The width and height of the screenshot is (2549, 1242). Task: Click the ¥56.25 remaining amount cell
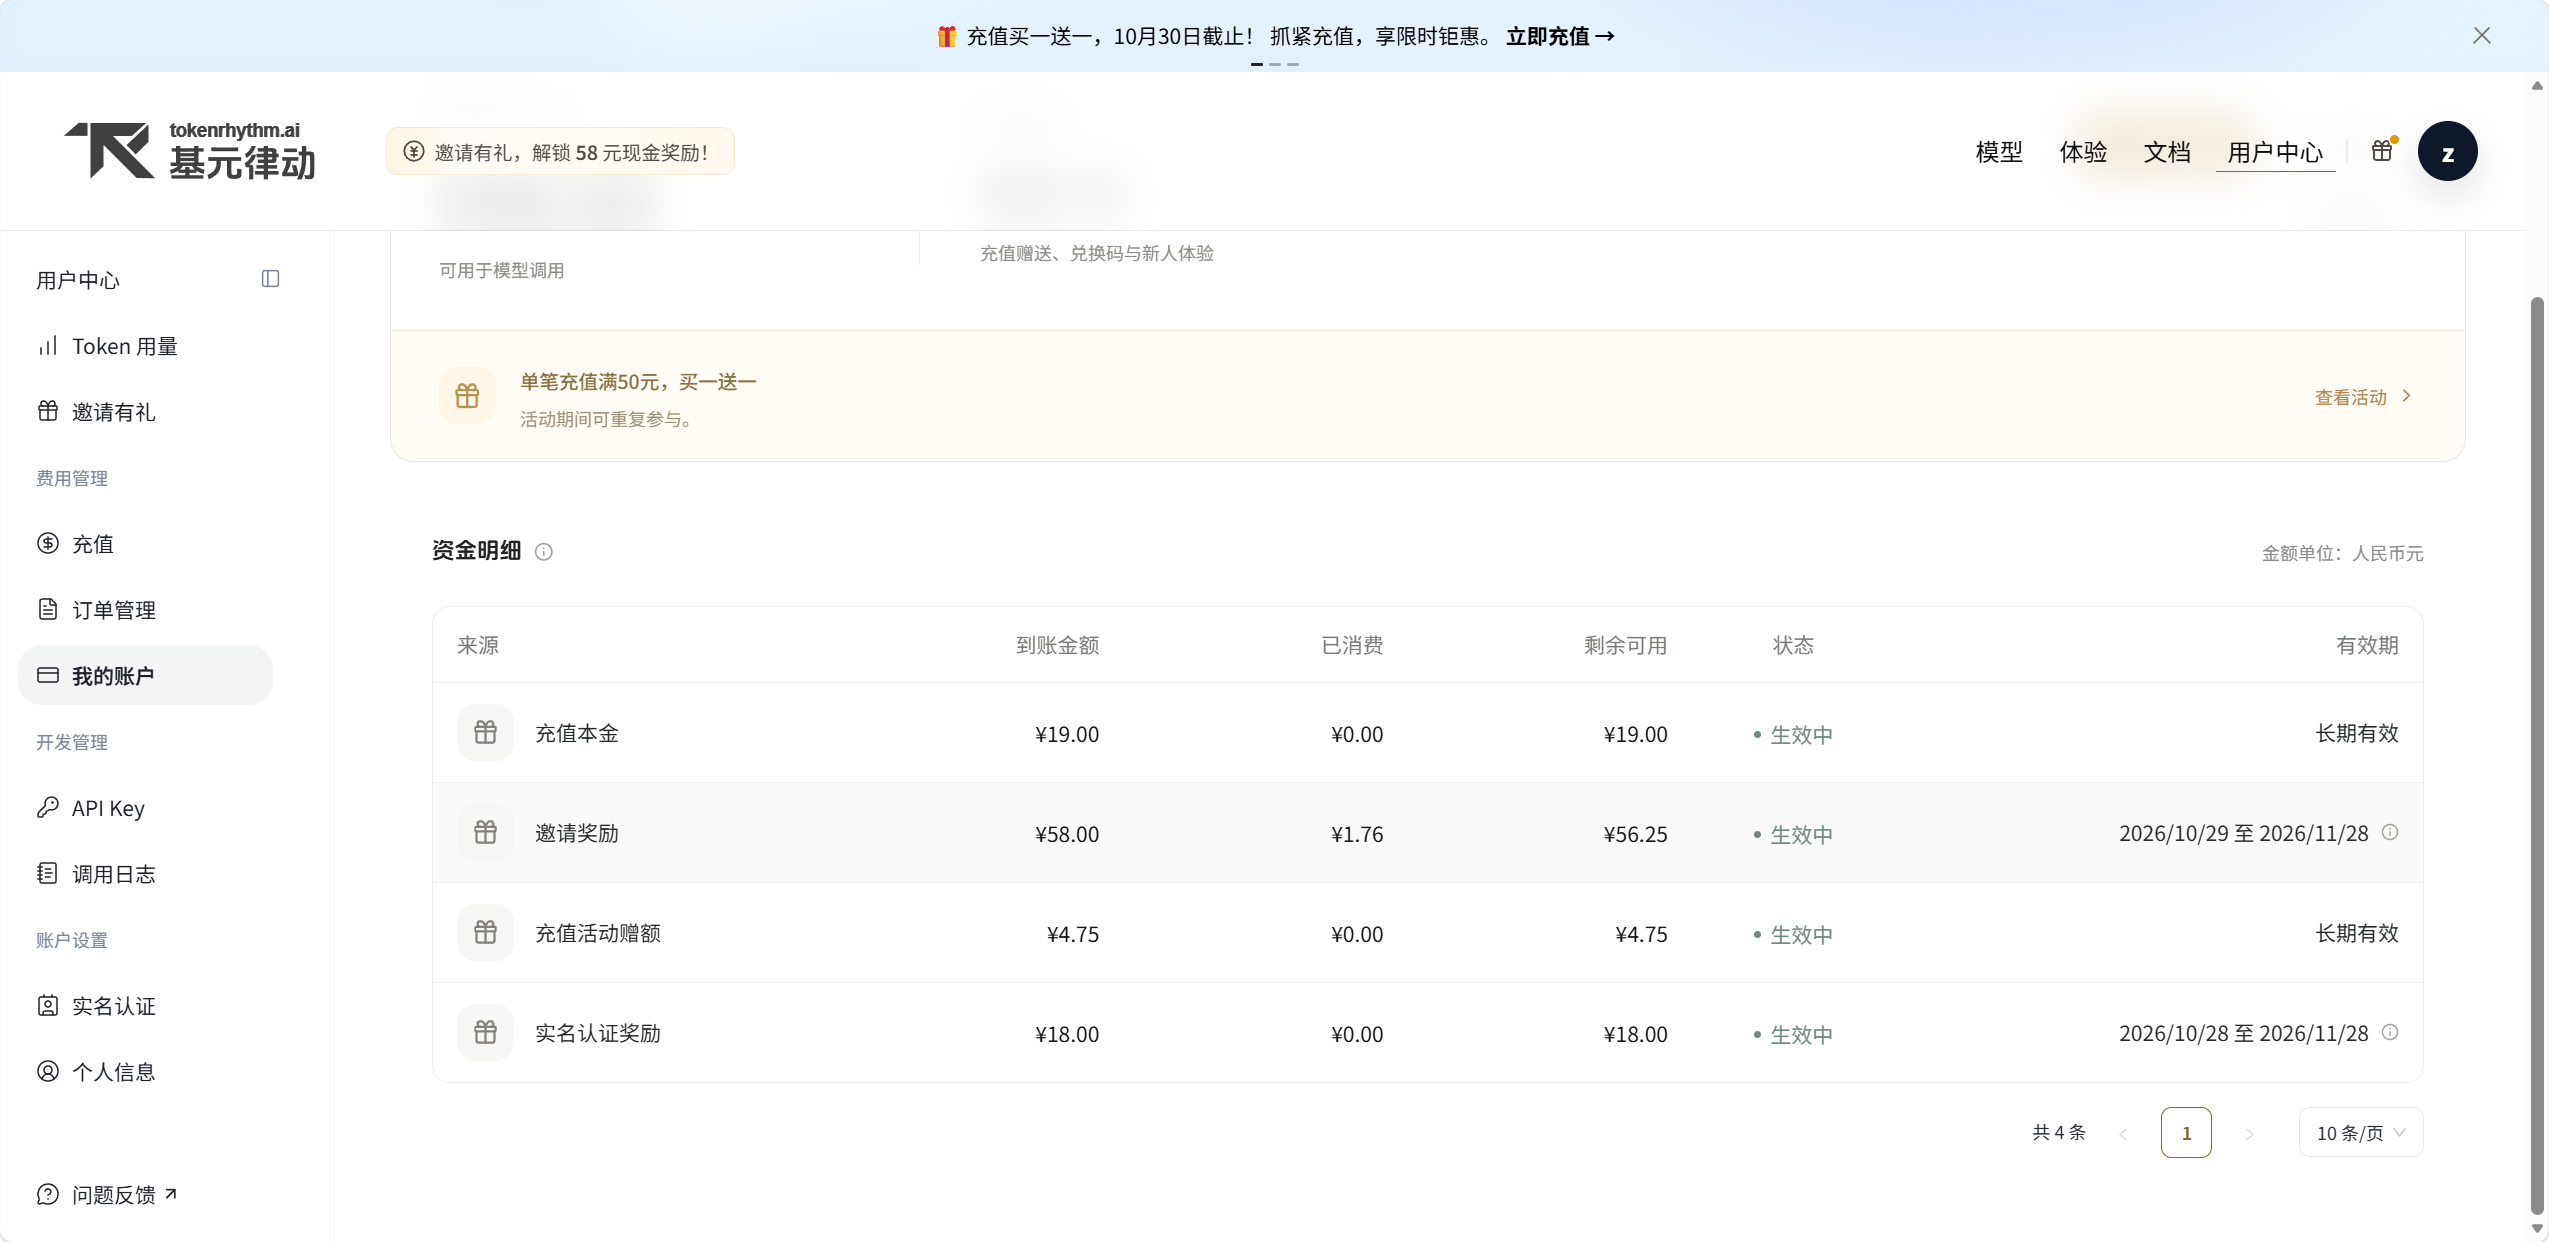[1635, 834]
